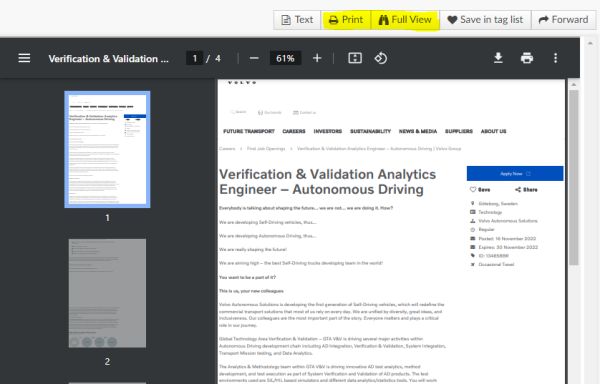
Task: Click the fit to page icon
Action: pos(355,58)
